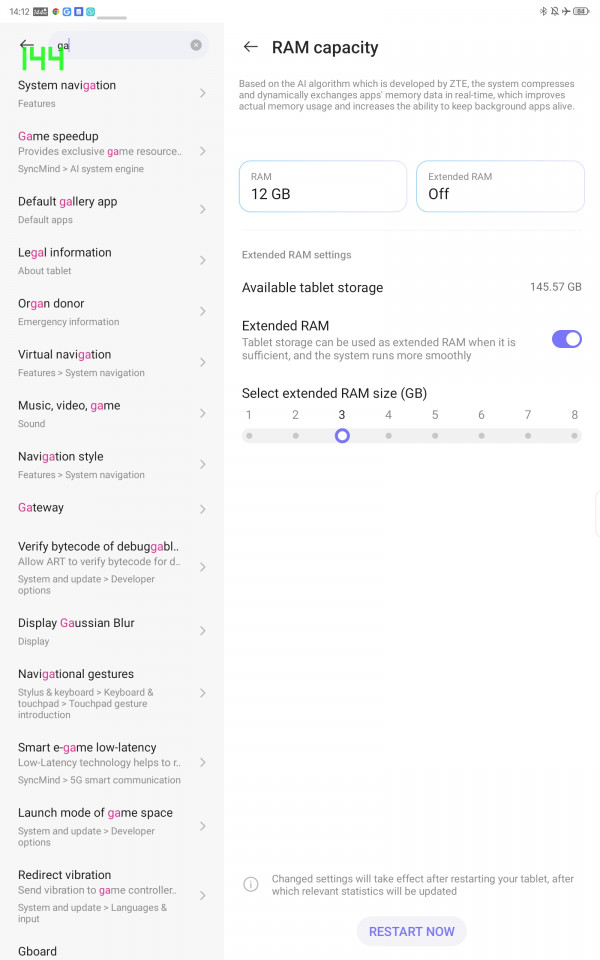This screenshot has height=960, width=600.
Task: Choose 1 GB extended RAM size
Action: tap(249, 436)
